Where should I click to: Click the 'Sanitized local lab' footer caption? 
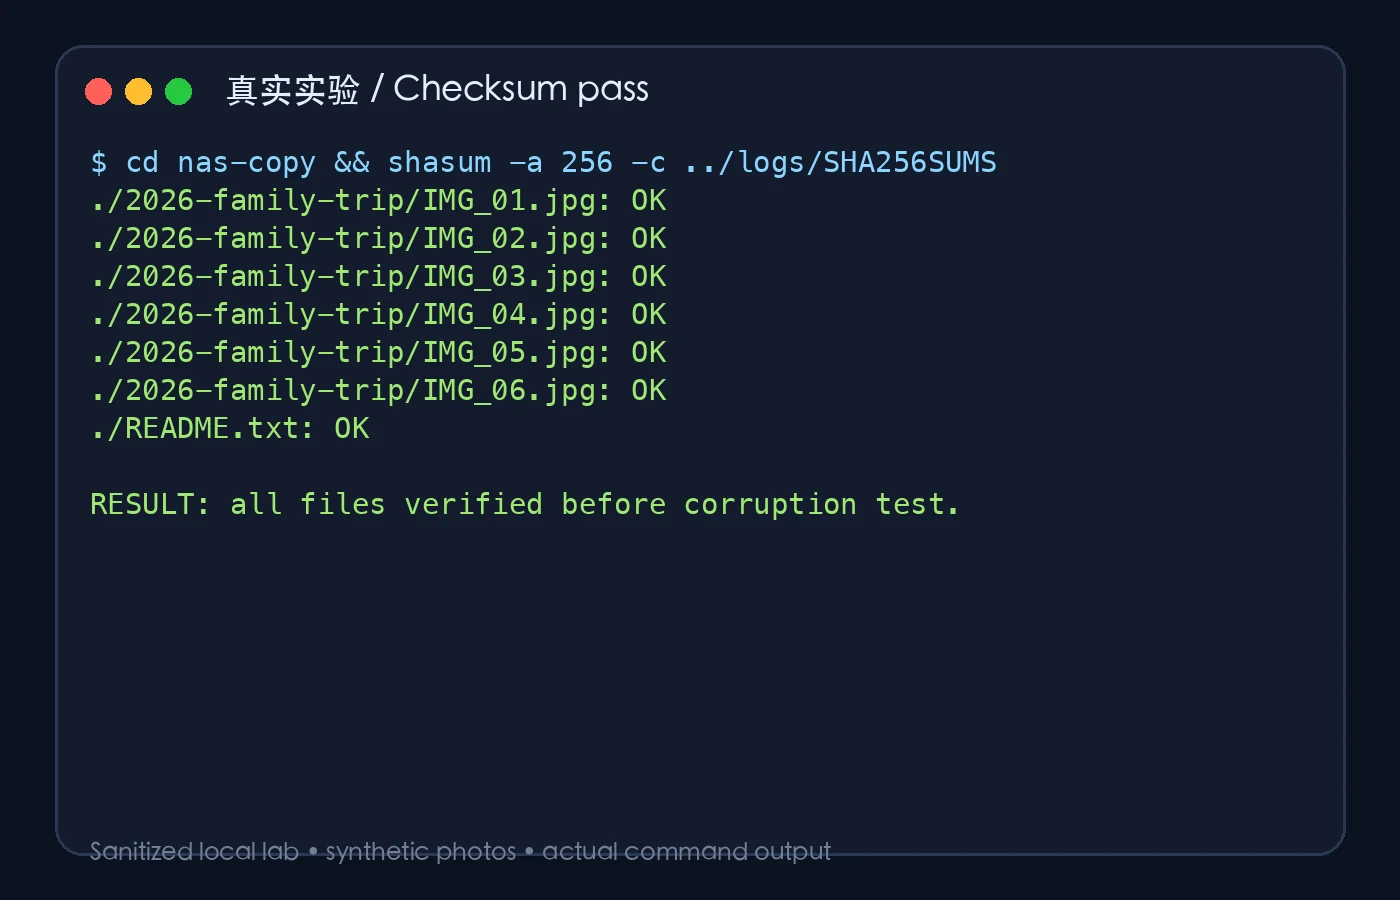point(195,851)
